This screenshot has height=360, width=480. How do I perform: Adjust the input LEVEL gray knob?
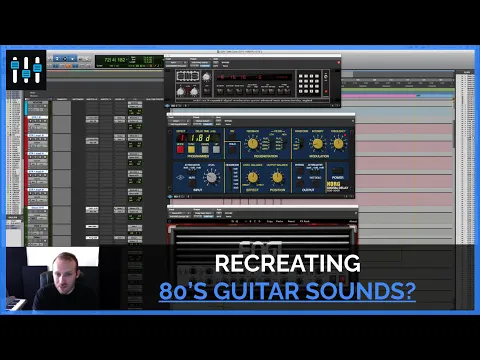[x=211, y=177]
